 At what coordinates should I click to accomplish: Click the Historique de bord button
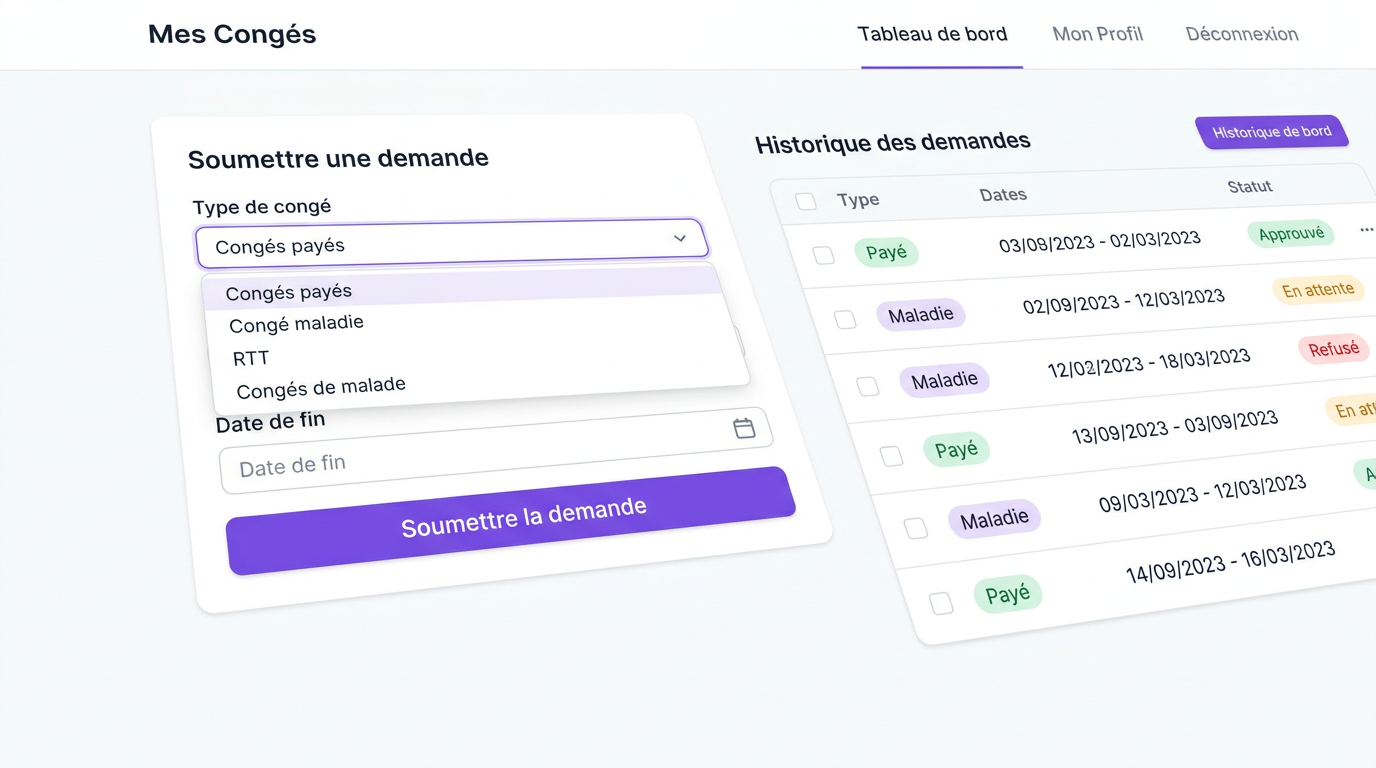tap(1272, 132)
